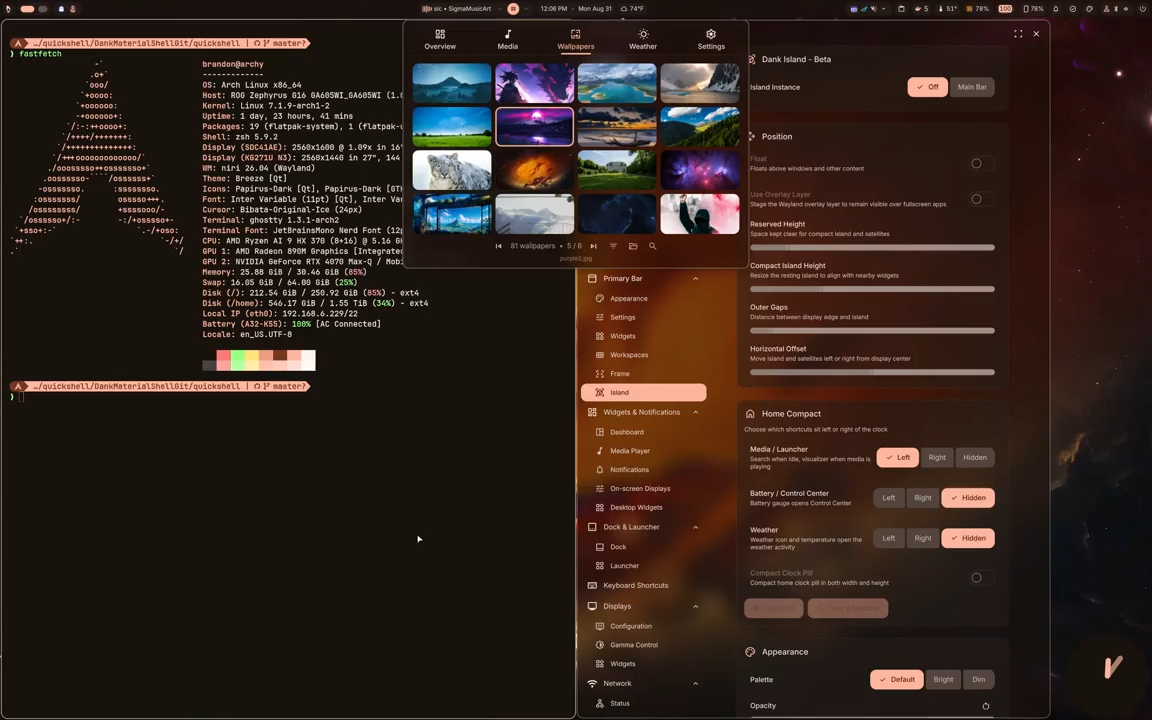This screenshot has width=1152, height=720.
Task: Set Weather shortcut to Left
Action: [x=888, y=538]
